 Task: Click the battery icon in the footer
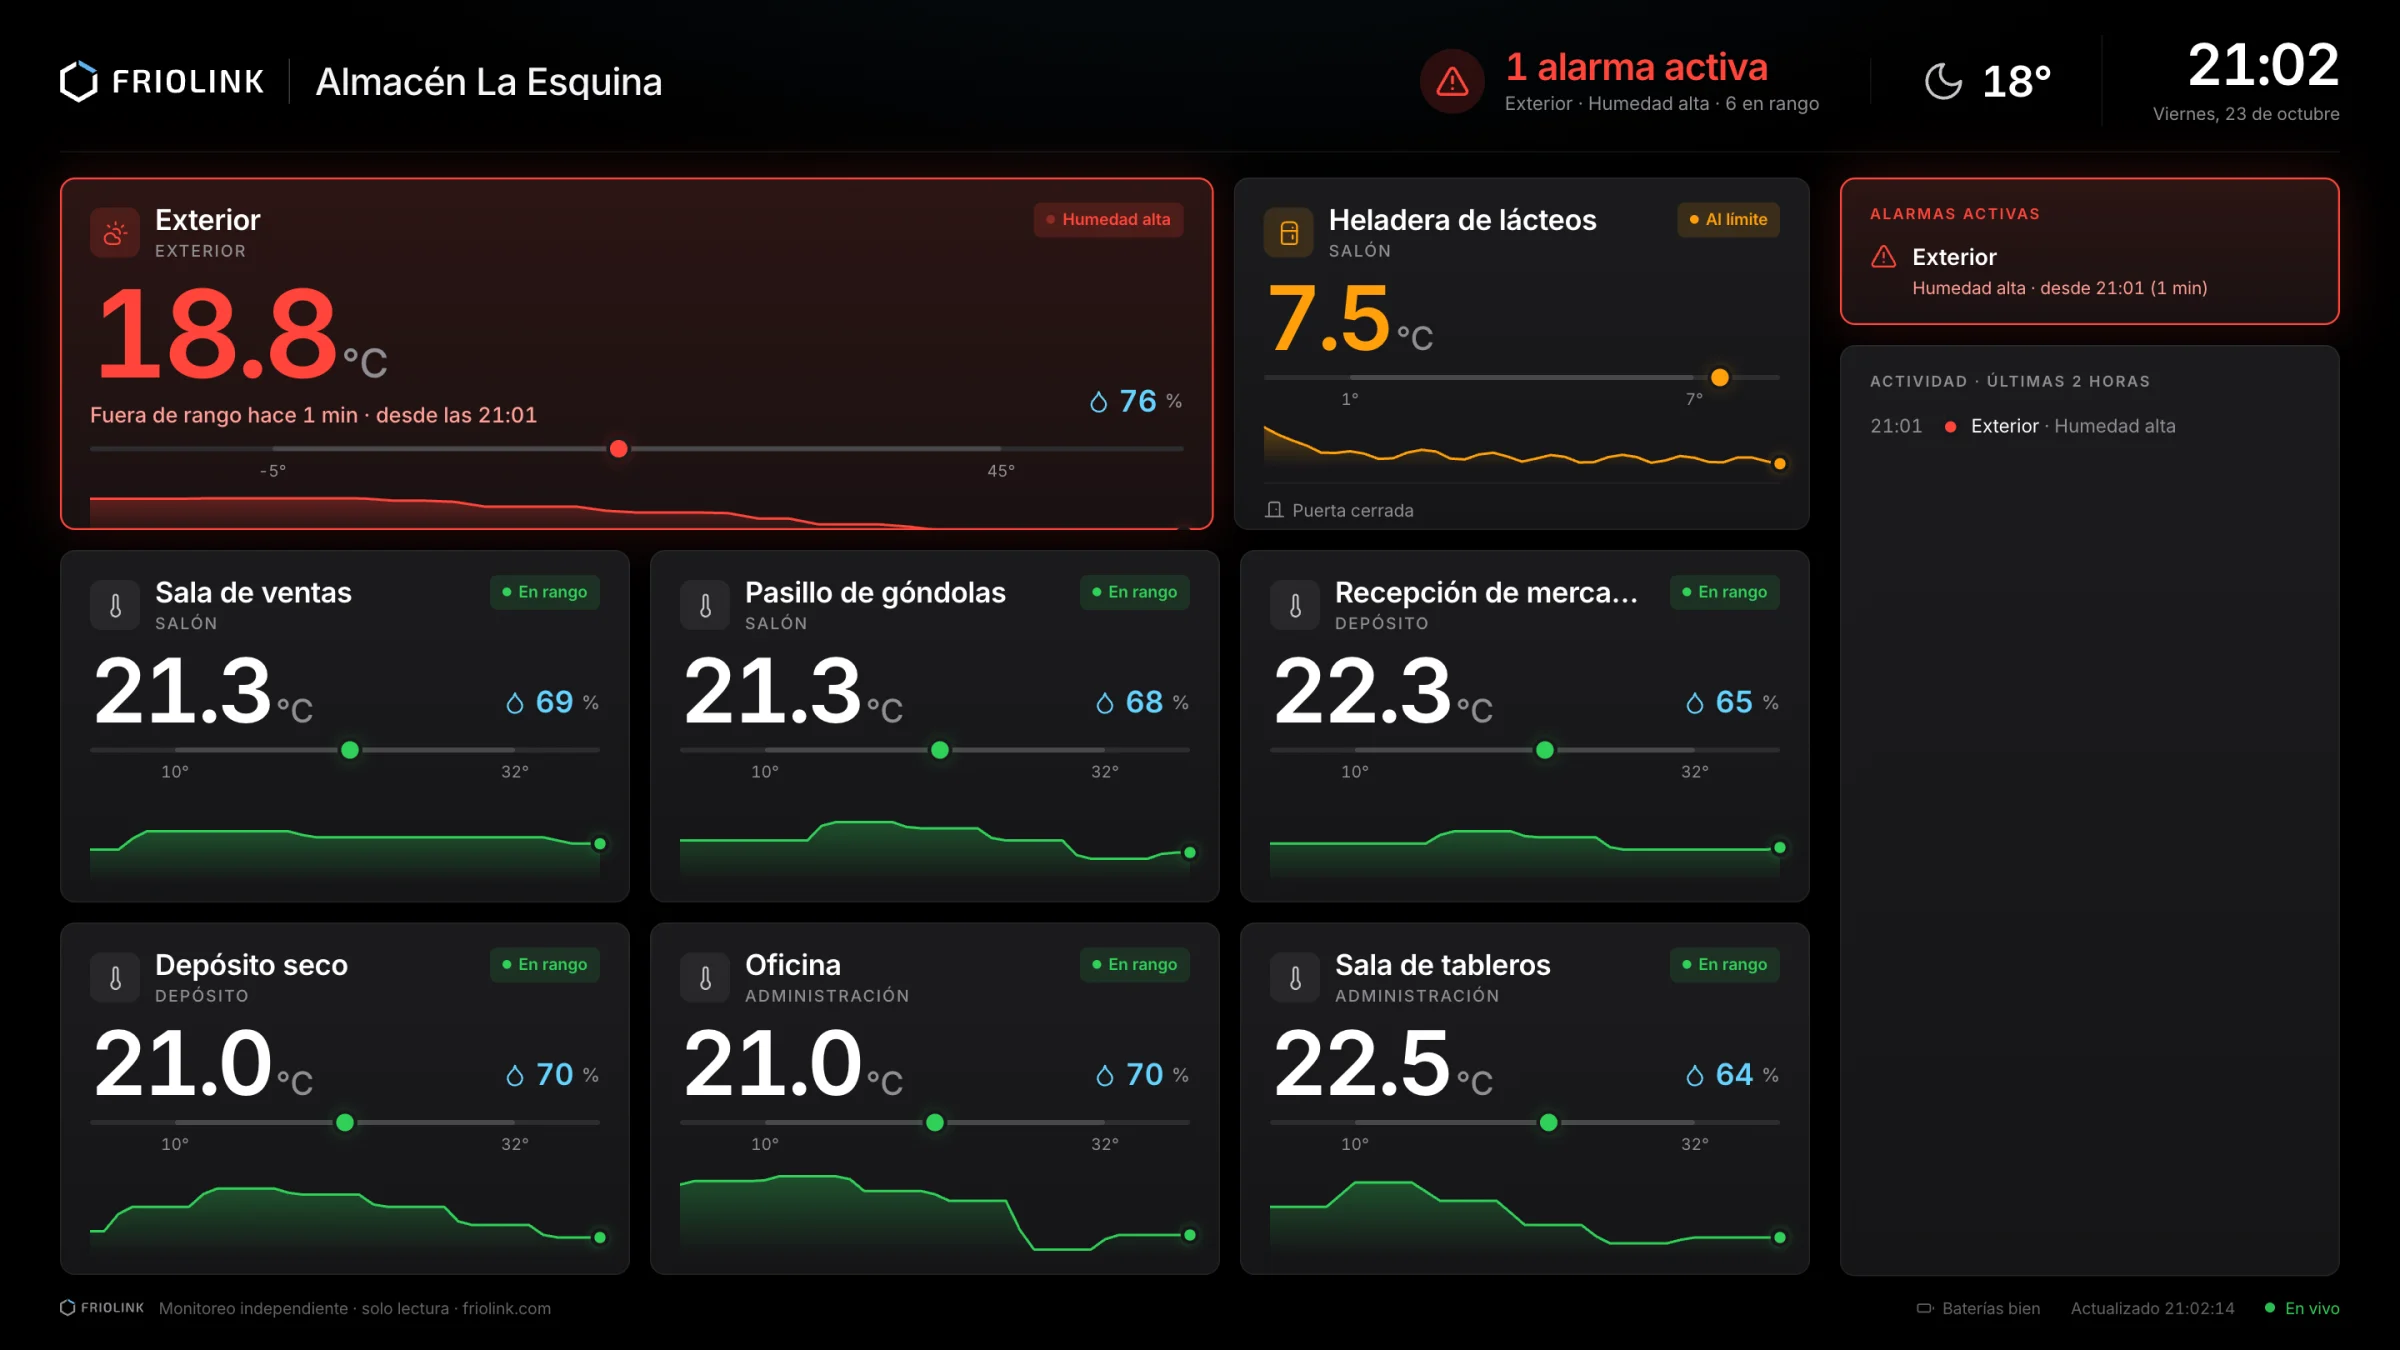click(x=1925, y=1308)
